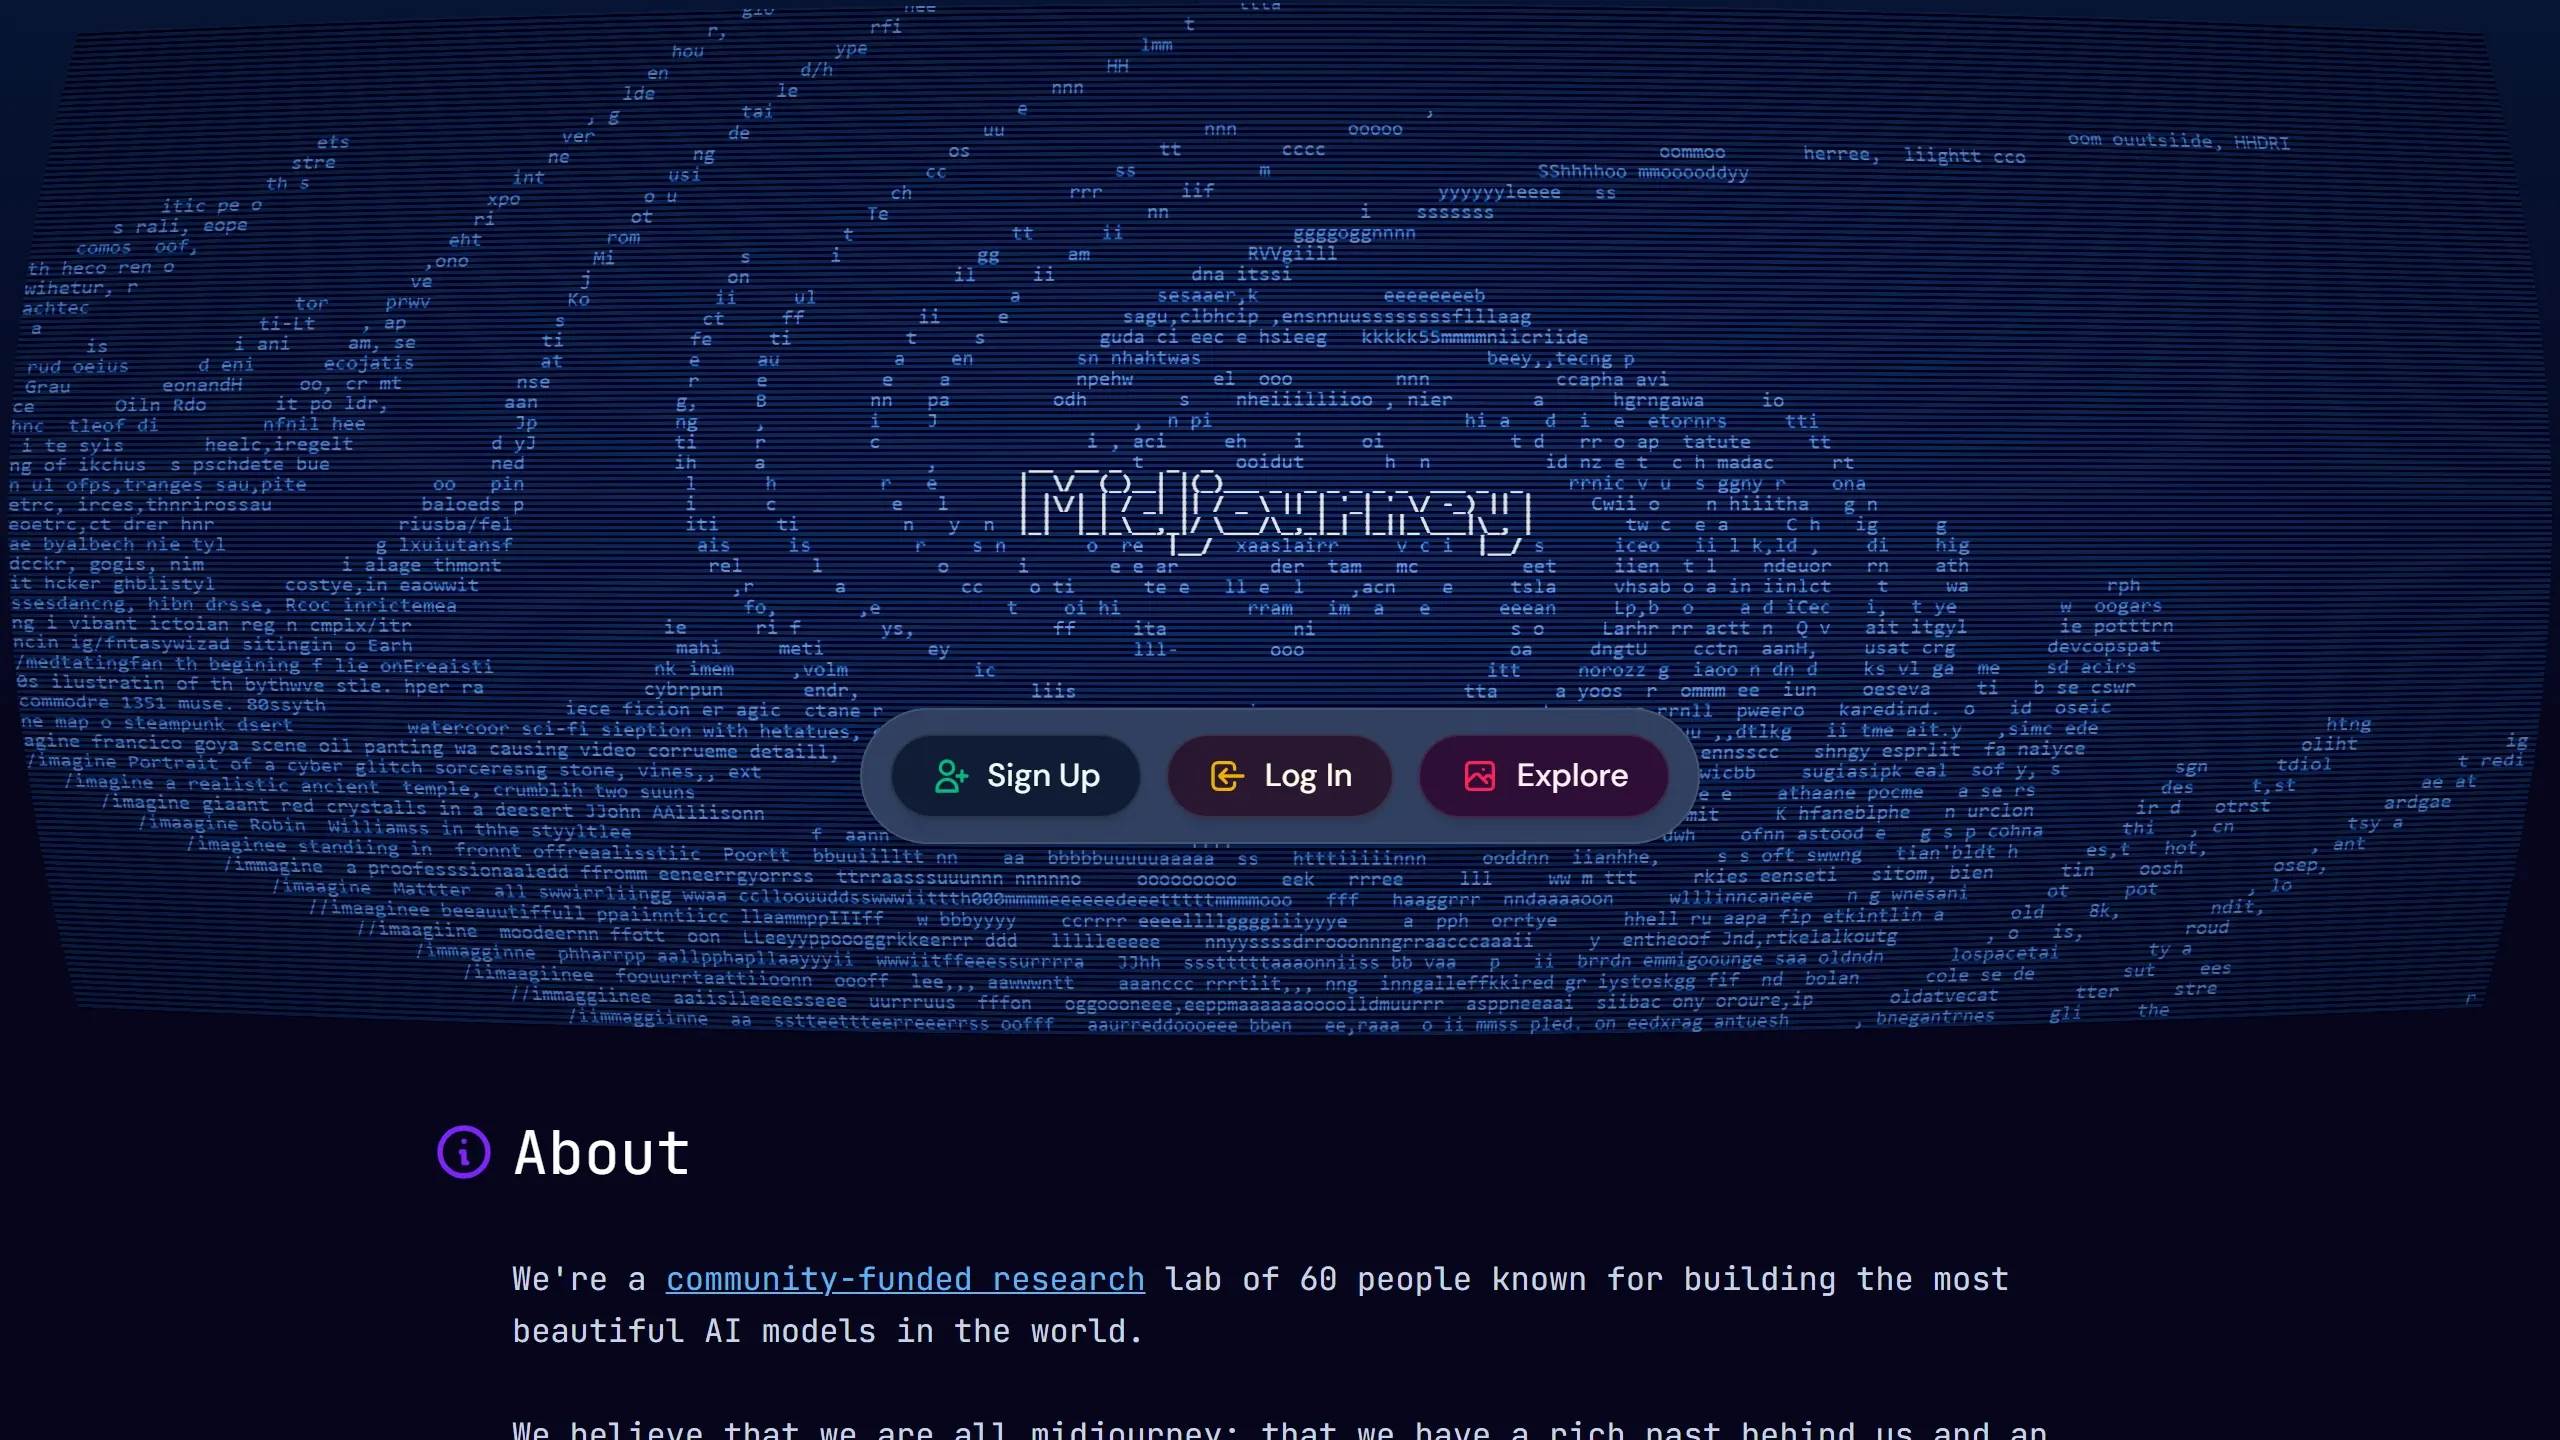
Task: Click the purple info icon beside About
Action: pyautogui.click(x=464, y=1152)
